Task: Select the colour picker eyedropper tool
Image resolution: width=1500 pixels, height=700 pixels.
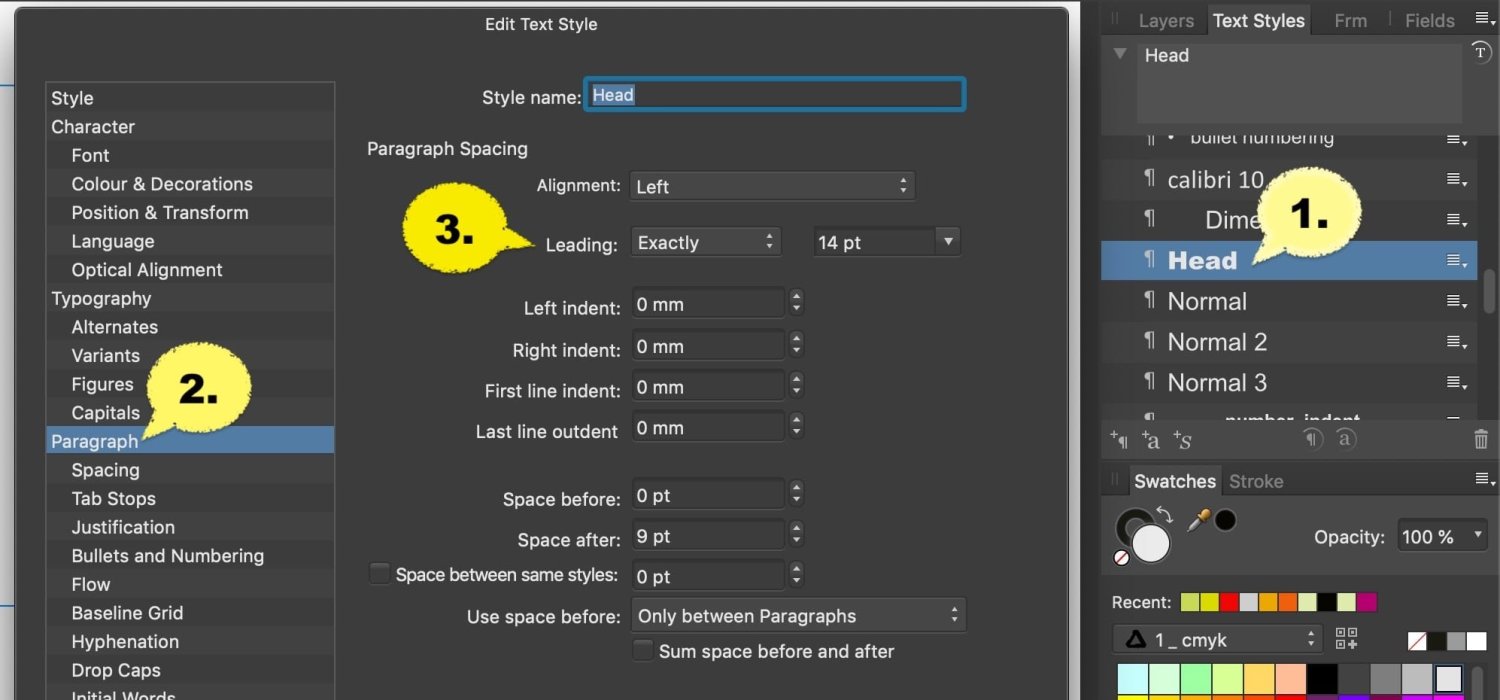Action: click(1200, 519)
